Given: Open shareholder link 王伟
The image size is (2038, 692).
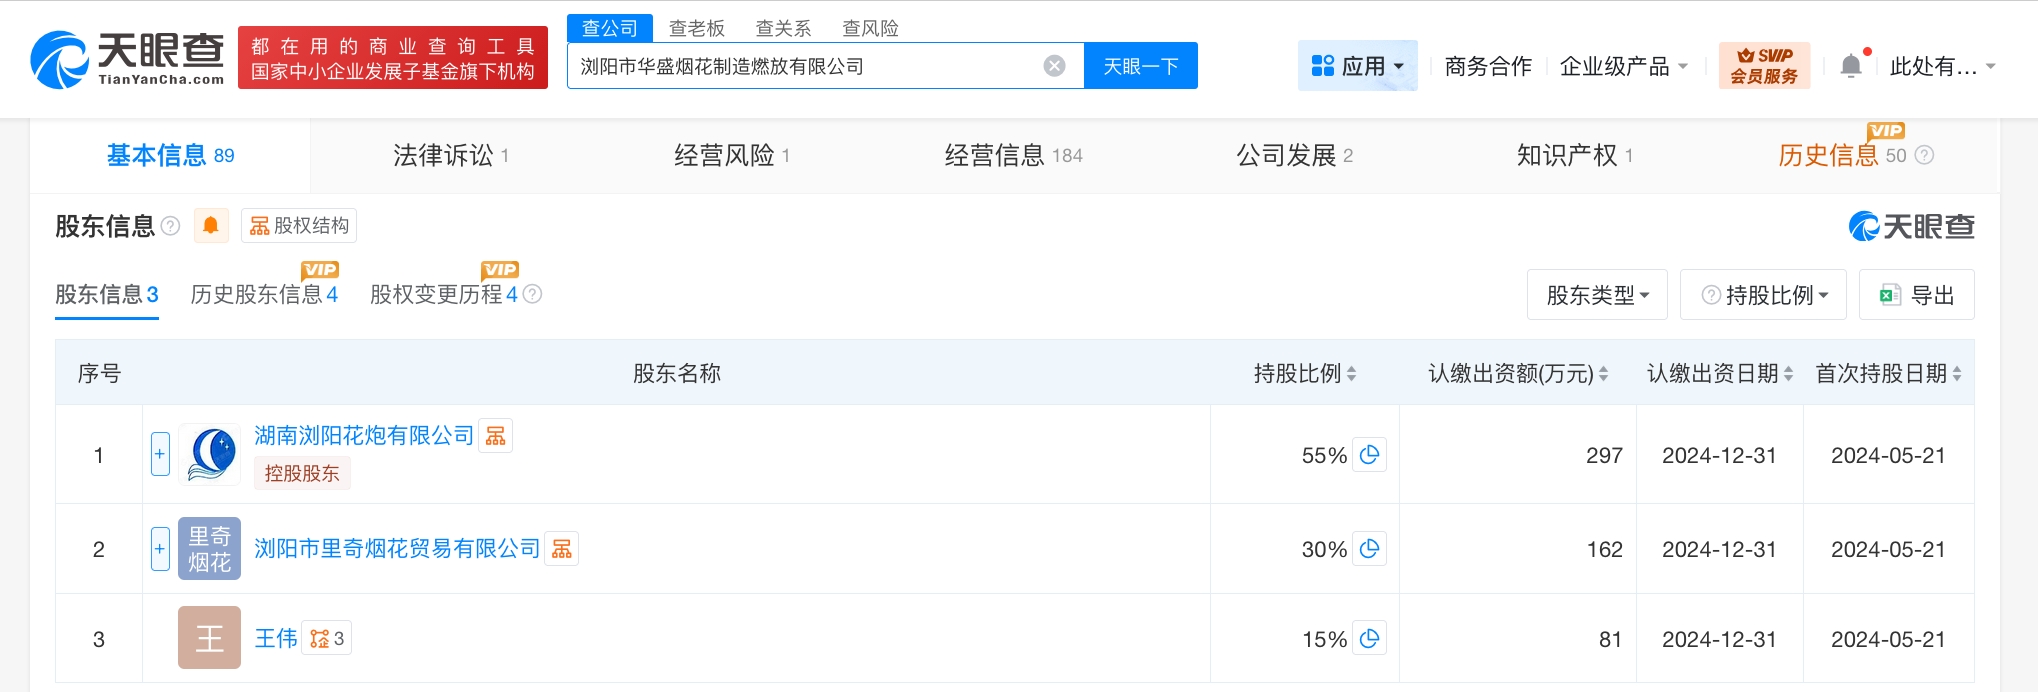Looking at the screenshot, I should [276, 638].
